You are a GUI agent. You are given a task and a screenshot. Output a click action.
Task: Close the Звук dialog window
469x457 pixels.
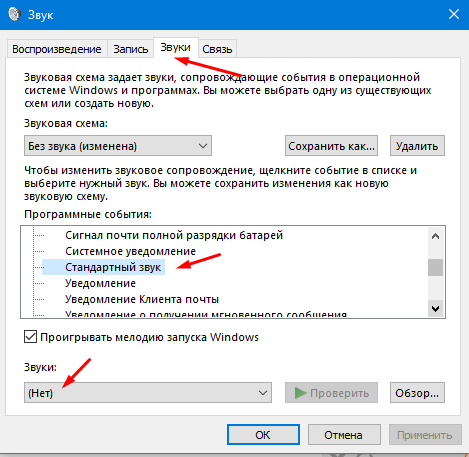(x=454, y=14)
